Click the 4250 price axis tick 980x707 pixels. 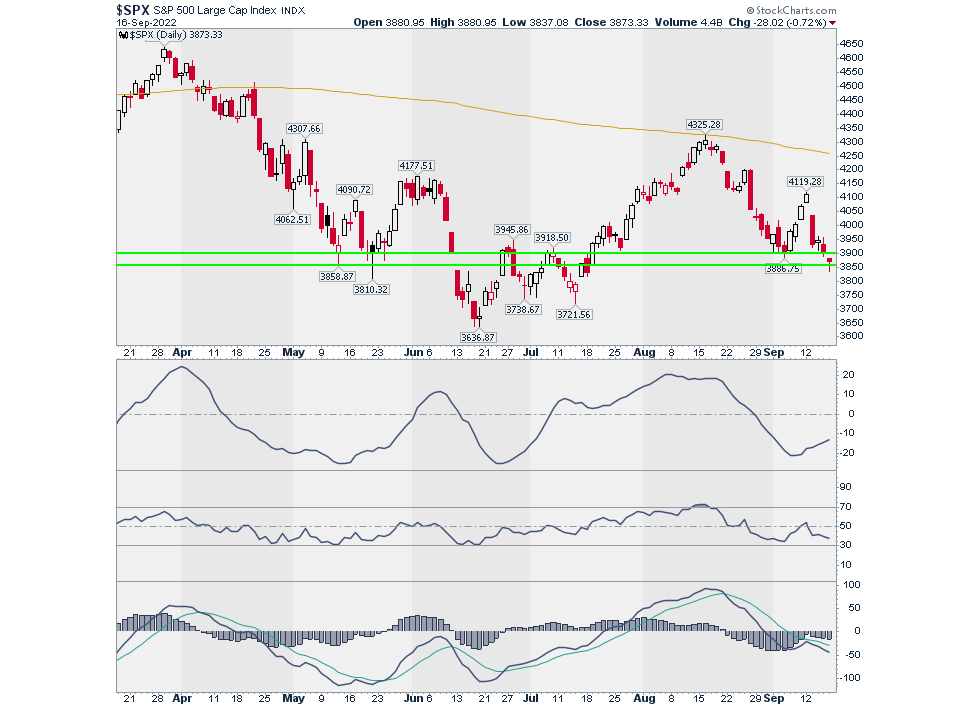click(x=852, y=156)
